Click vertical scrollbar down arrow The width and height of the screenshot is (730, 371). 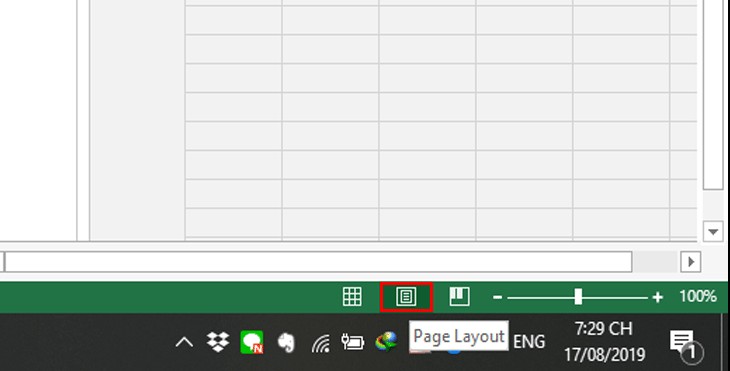click(713, 231)
